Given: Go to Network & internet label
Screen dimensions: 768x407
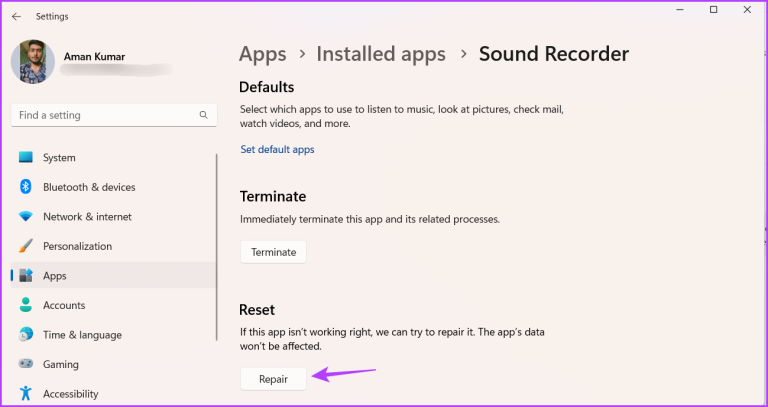Looking at the screenshot, I should (x=87, y=216).
